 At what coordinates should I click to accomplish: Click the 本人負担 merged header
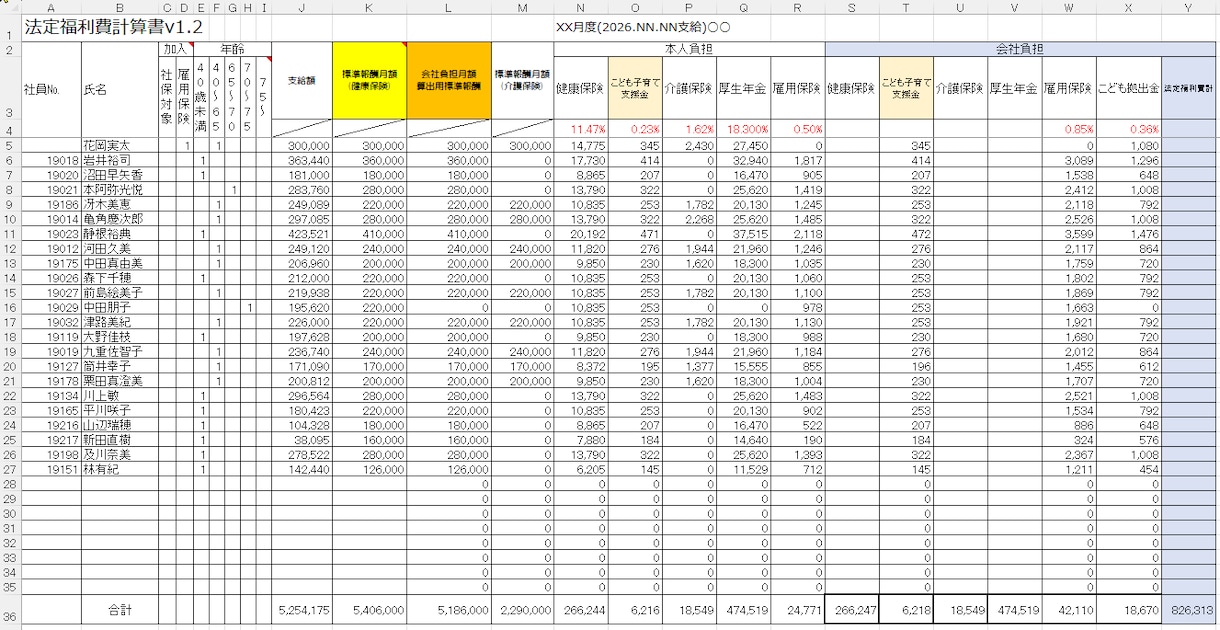[689, 48]
